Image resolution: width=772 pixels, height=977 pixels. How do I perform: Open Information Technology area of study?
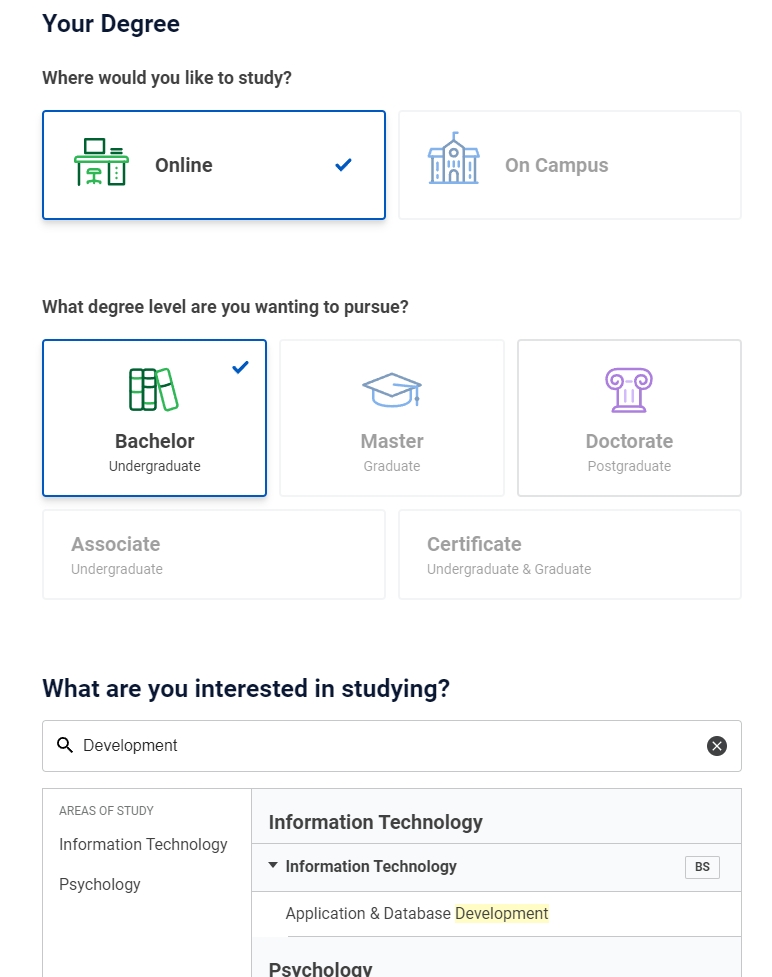coord(143,845)
